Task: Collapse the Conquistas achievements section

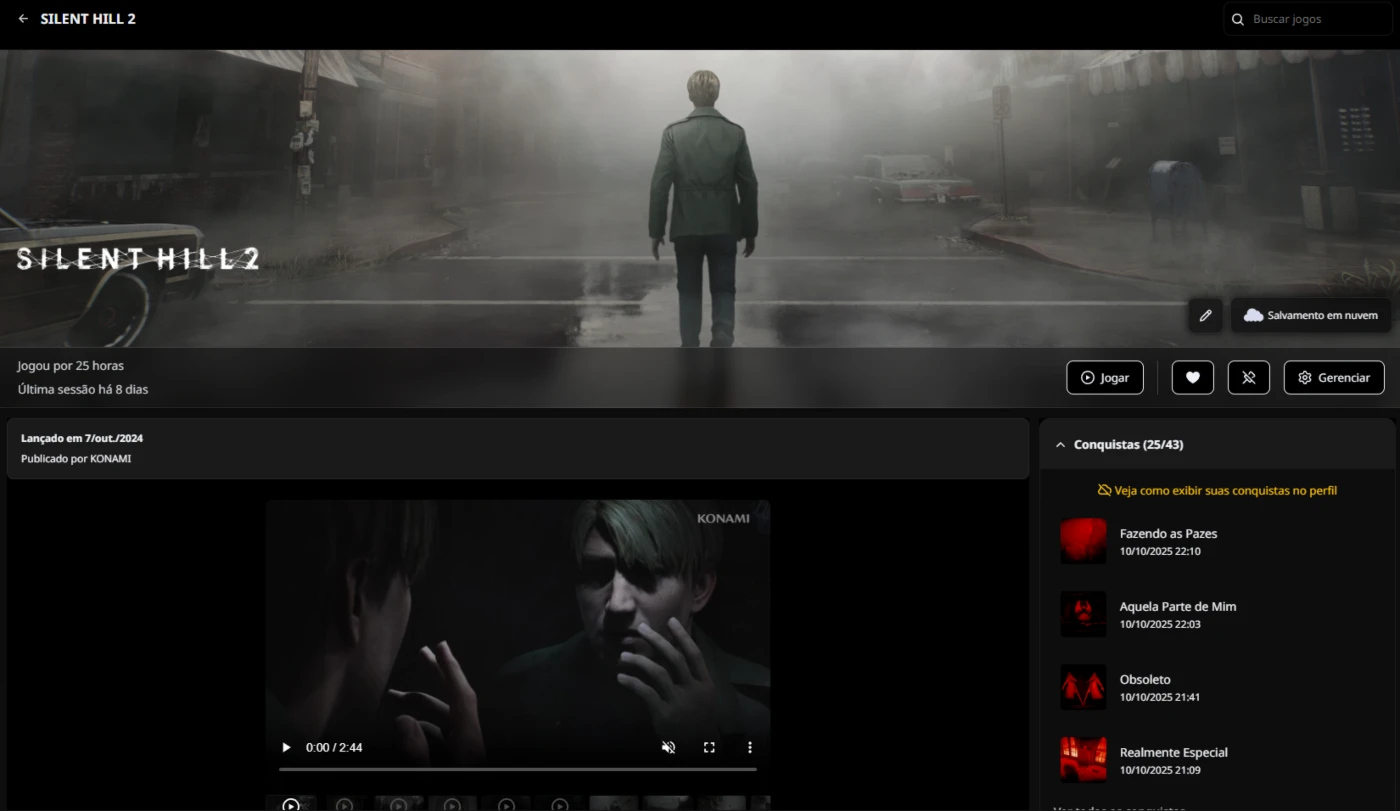Action: (1061, 445)
